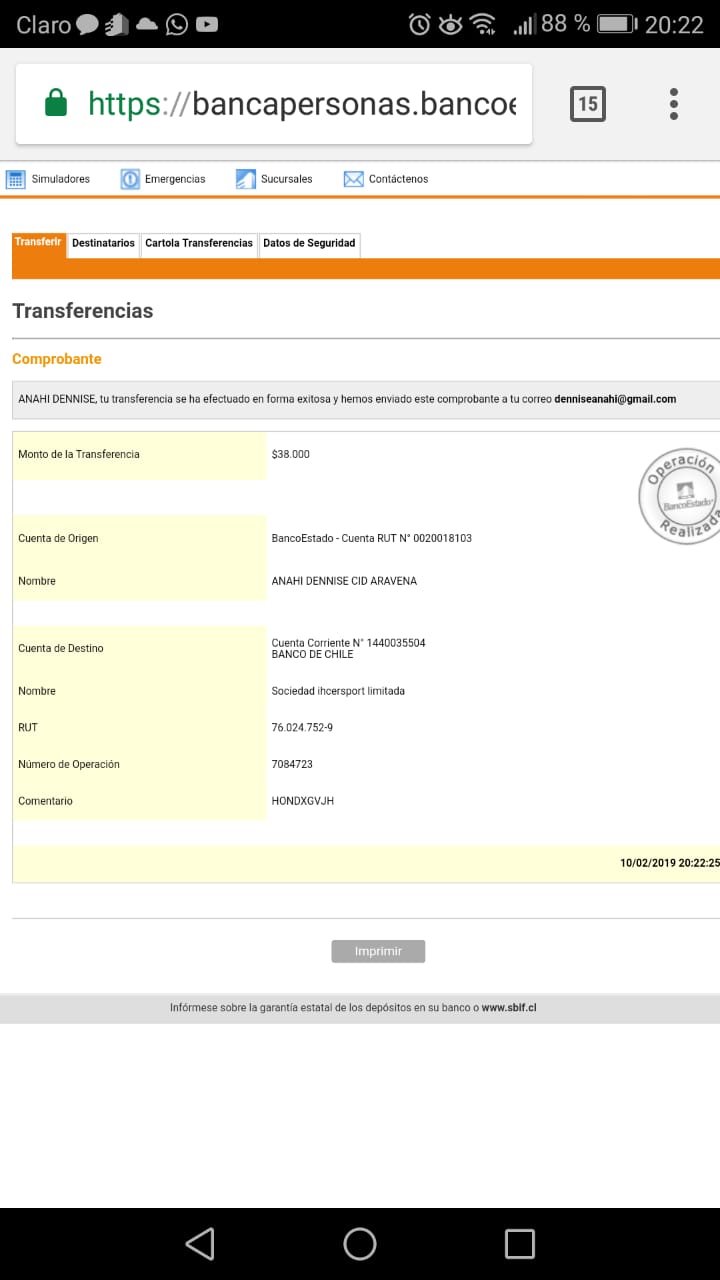Click the RUT value 76.024.752-9
Viewport: 720px width, 1280px height.
point(302,728)
